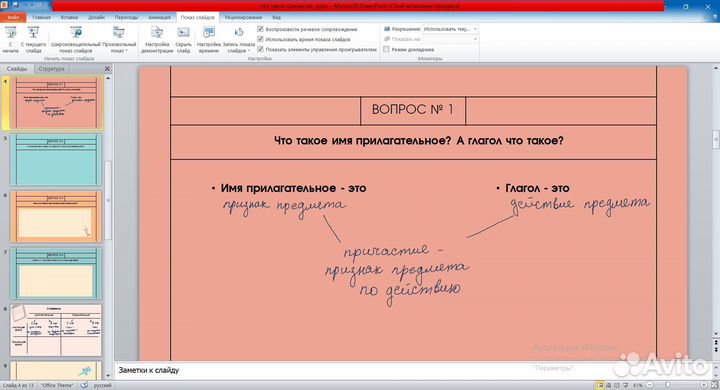720x390 pixels.
Task: Click the Save icon in quick access toolbar
Action: 16,6
